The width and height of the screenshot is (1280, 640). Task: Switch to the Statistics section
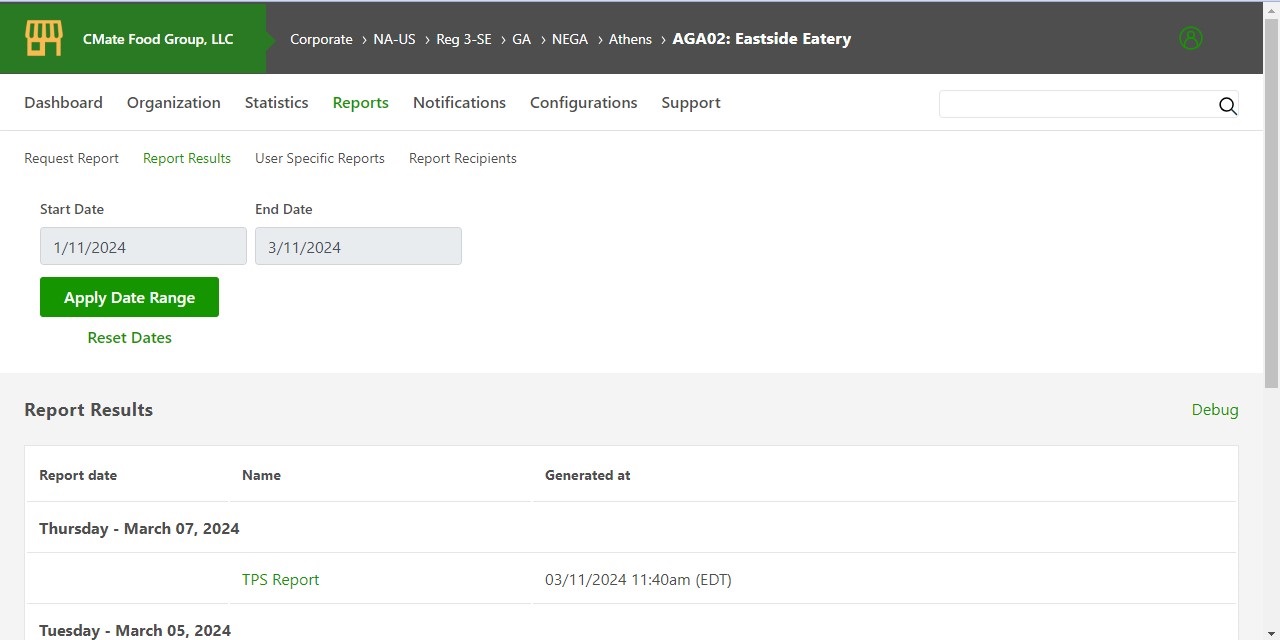[276, 102]
